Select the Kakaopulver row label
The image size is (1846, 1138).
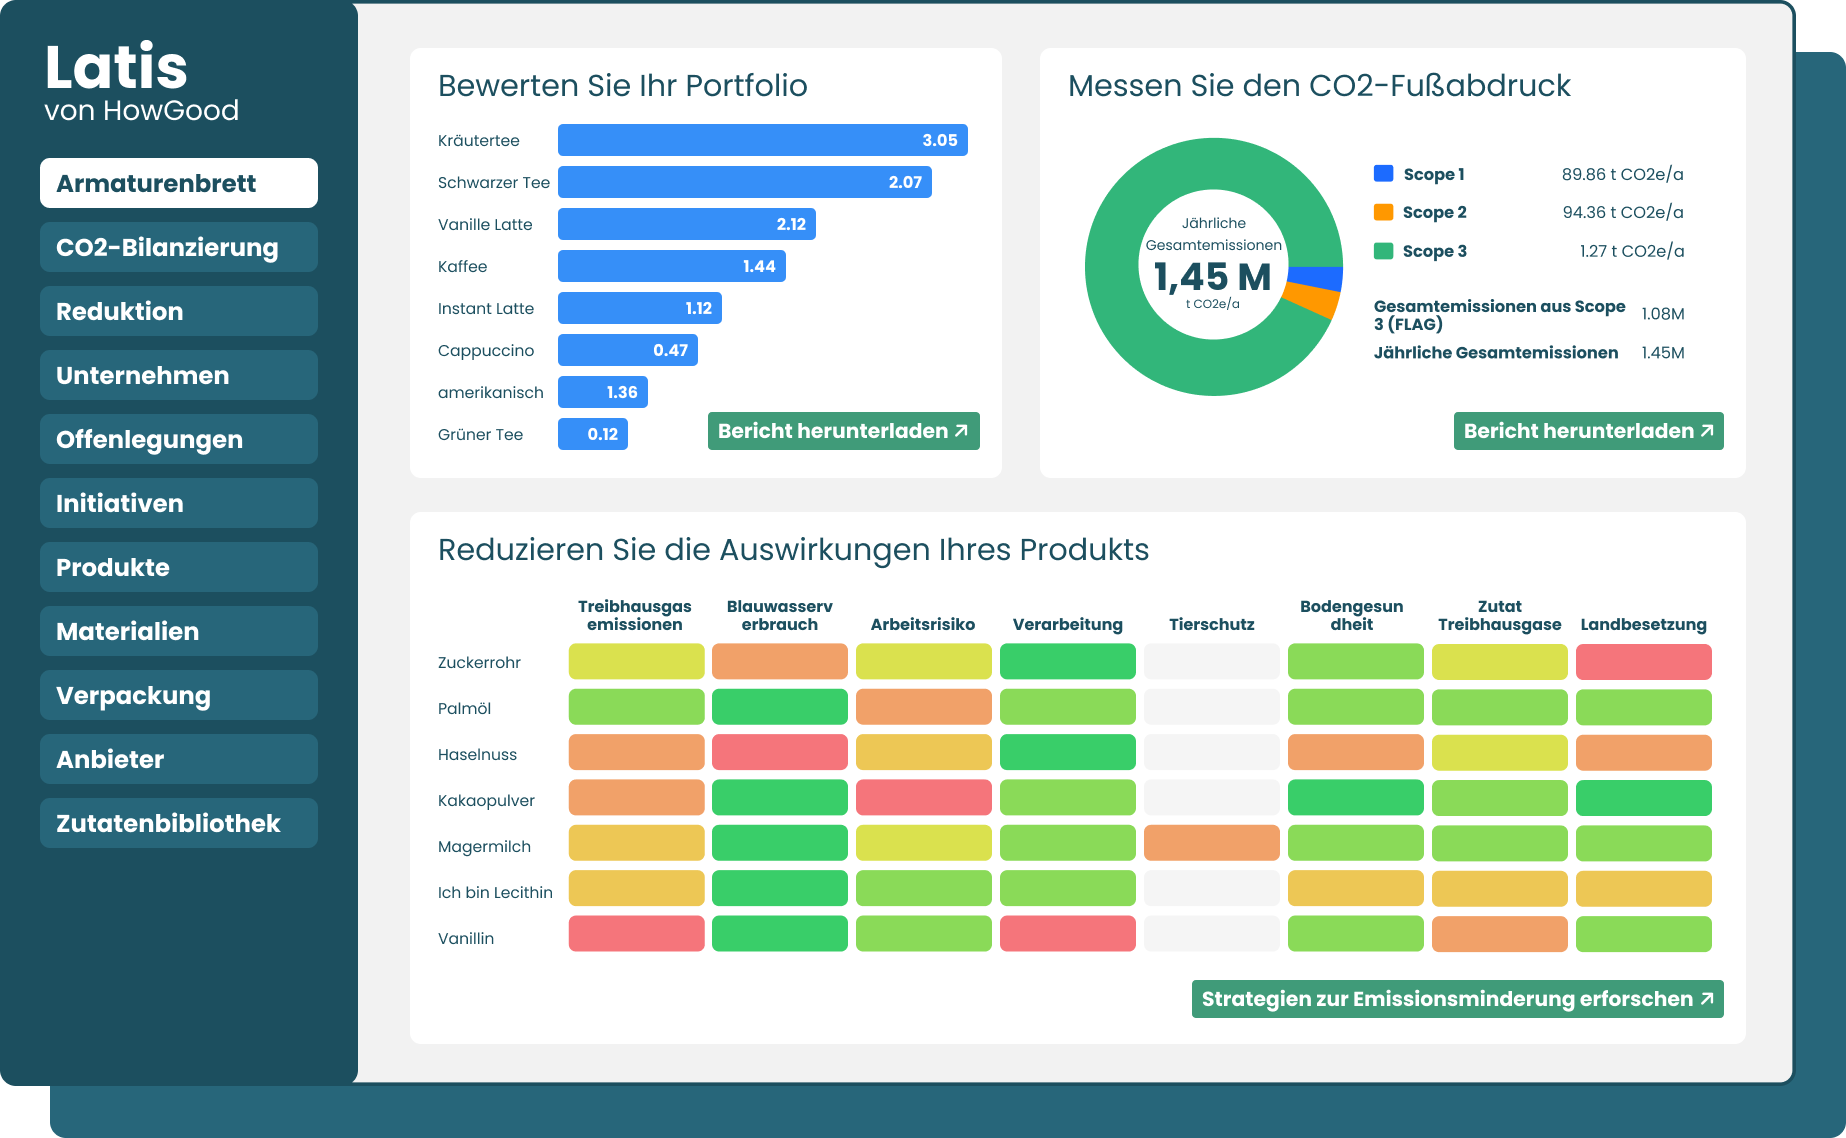[x=486, y=800]
